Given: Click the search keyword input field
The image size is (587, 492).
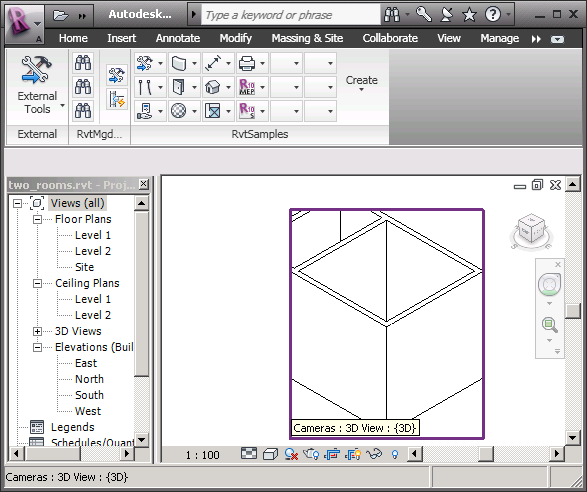Looking at the screenshot, I should coord(291,15).
